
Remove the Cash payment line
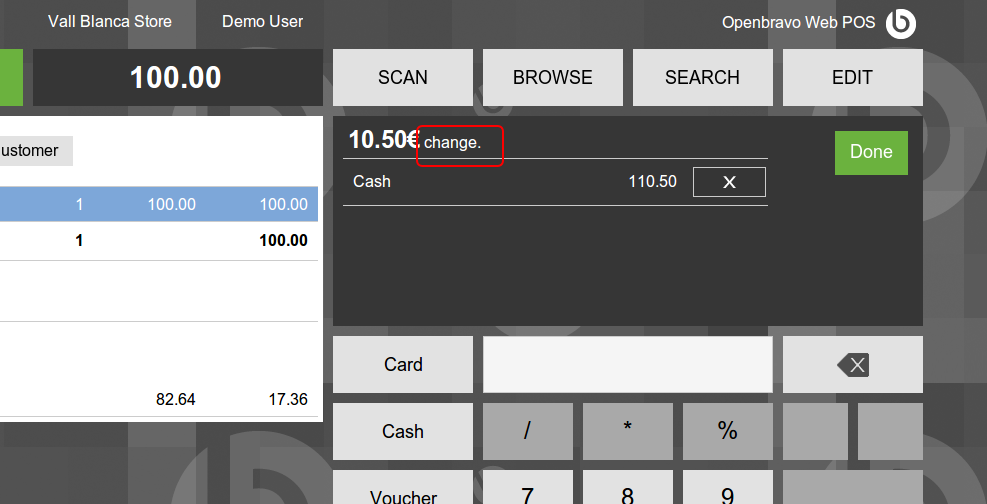[x=729, y=182]
